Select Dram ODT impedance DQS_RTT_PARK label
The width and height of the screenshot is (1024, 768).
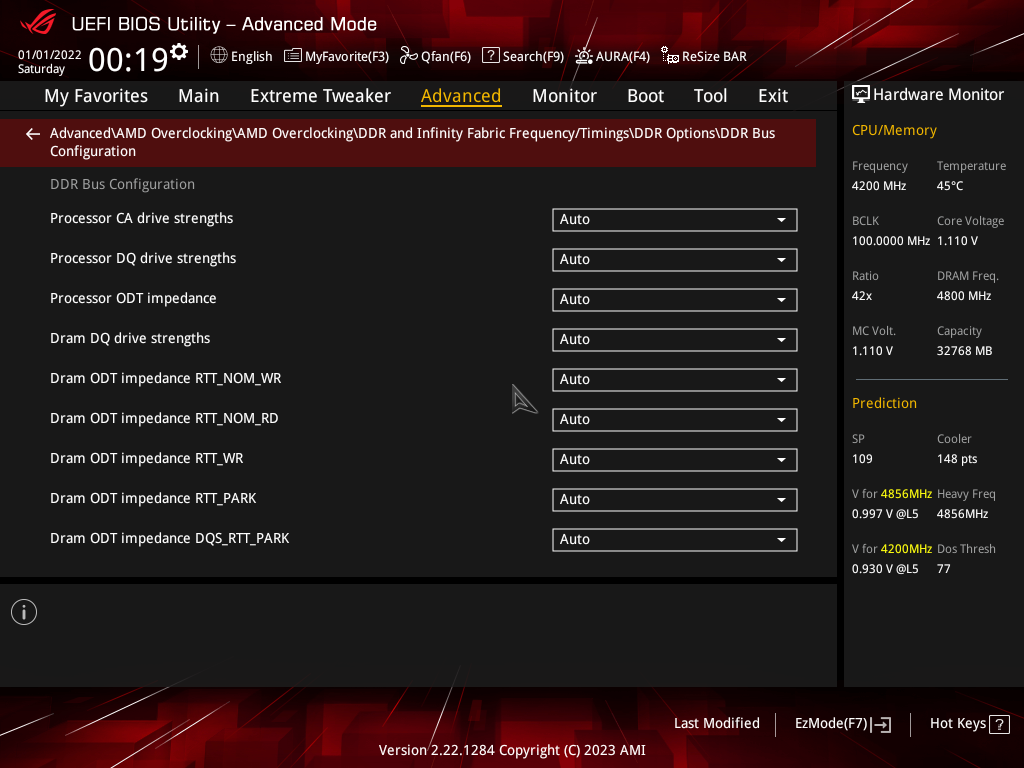[x=170, y=538]
